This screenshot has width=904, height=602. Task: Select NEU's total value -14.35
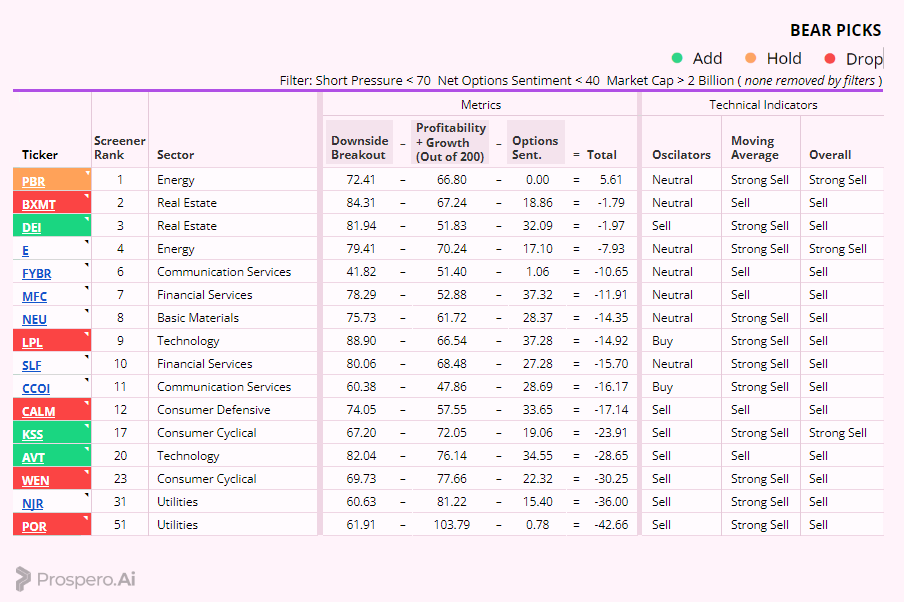[611, 318]
